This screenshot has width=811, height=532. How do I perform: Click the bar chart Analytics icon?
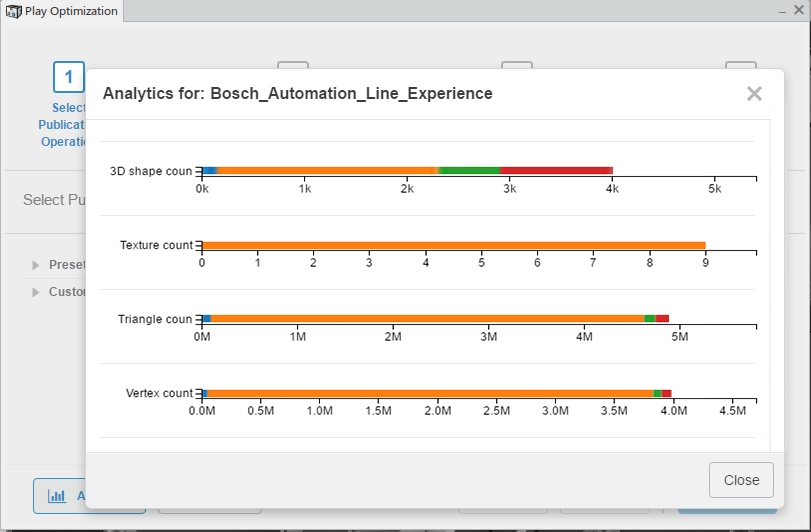point(57,495)
